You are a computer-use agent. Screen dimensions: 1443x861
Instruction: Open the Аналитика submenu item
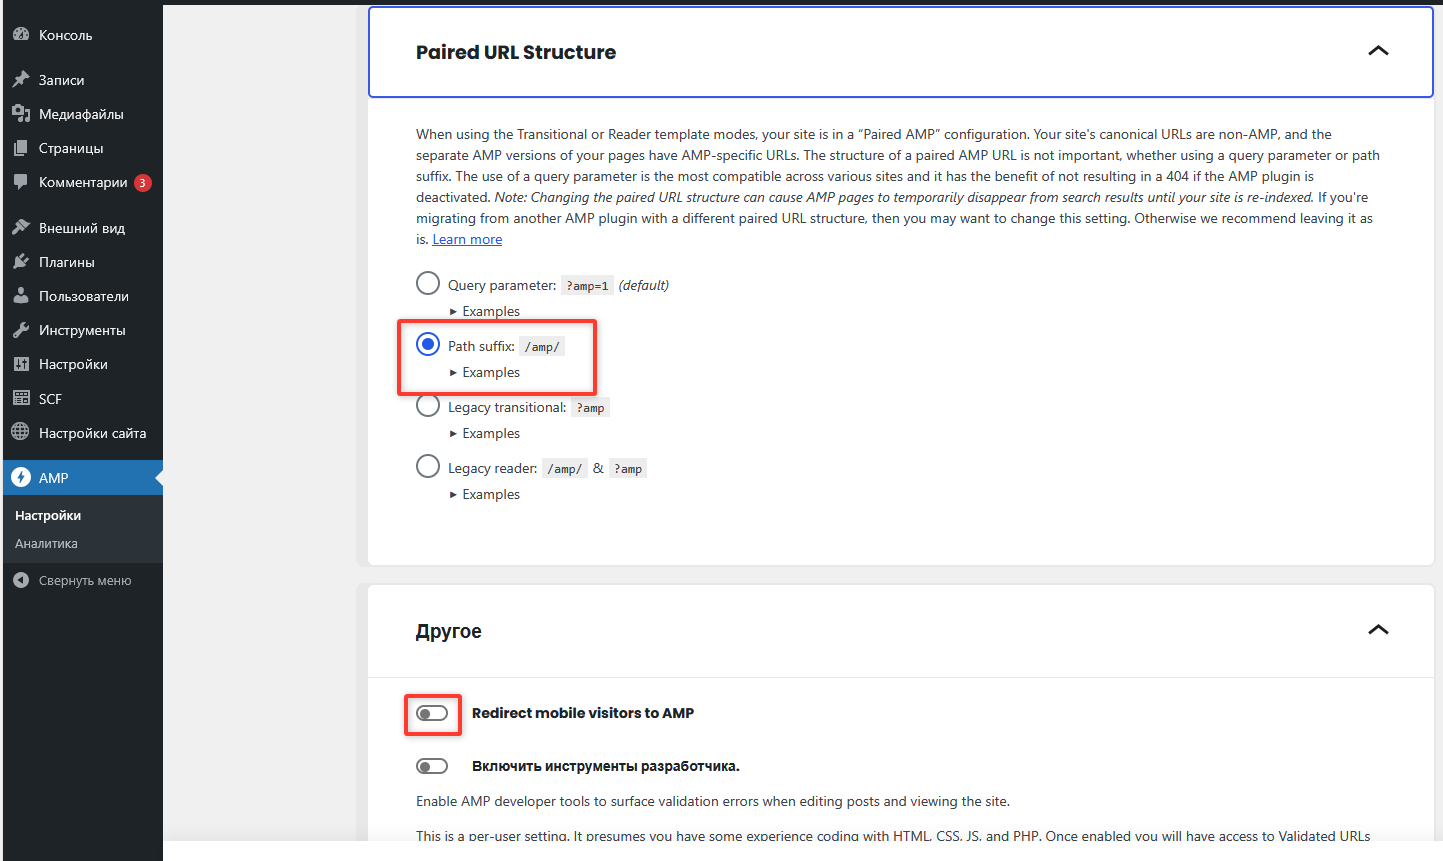[46, 544]
